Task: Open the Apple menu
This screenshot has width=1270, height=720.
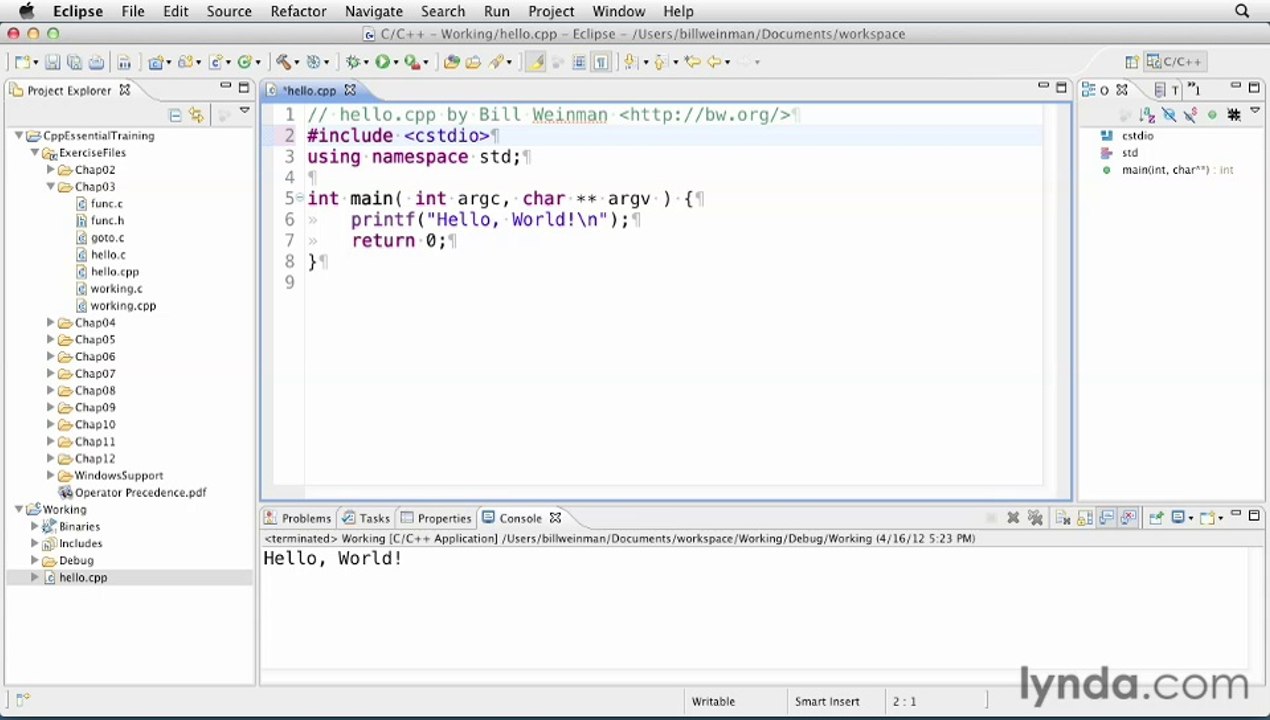Action: click(x=26, y=11)
